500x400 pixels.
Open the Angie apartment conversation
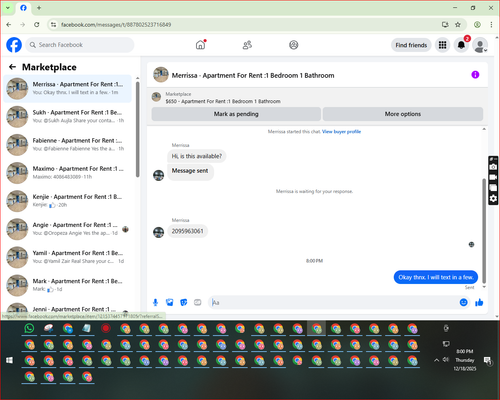tap(68, 229)
